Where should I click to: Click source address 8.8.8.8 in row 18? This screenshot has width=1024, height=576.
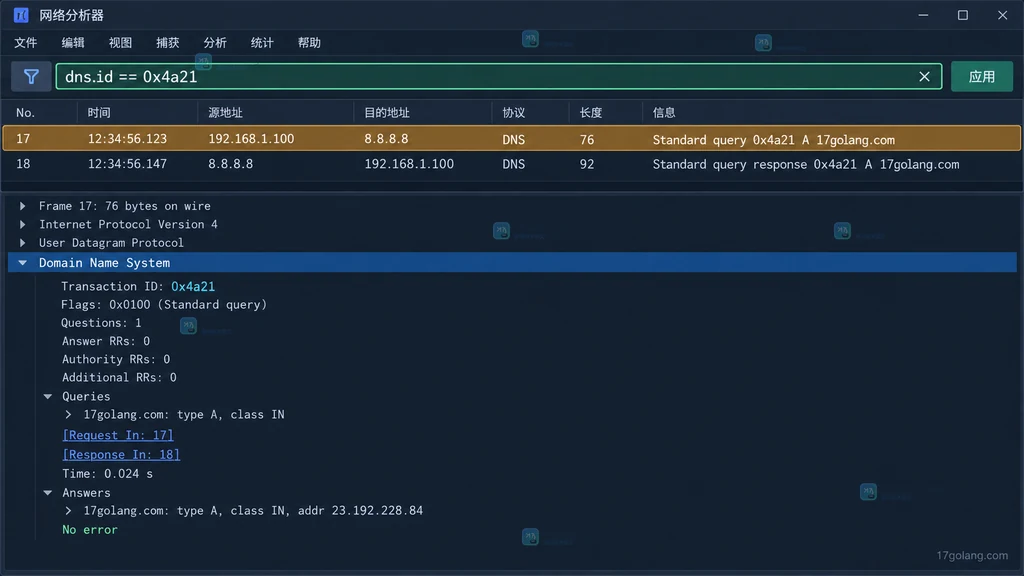pyautogui.click(x=231, y=164)
